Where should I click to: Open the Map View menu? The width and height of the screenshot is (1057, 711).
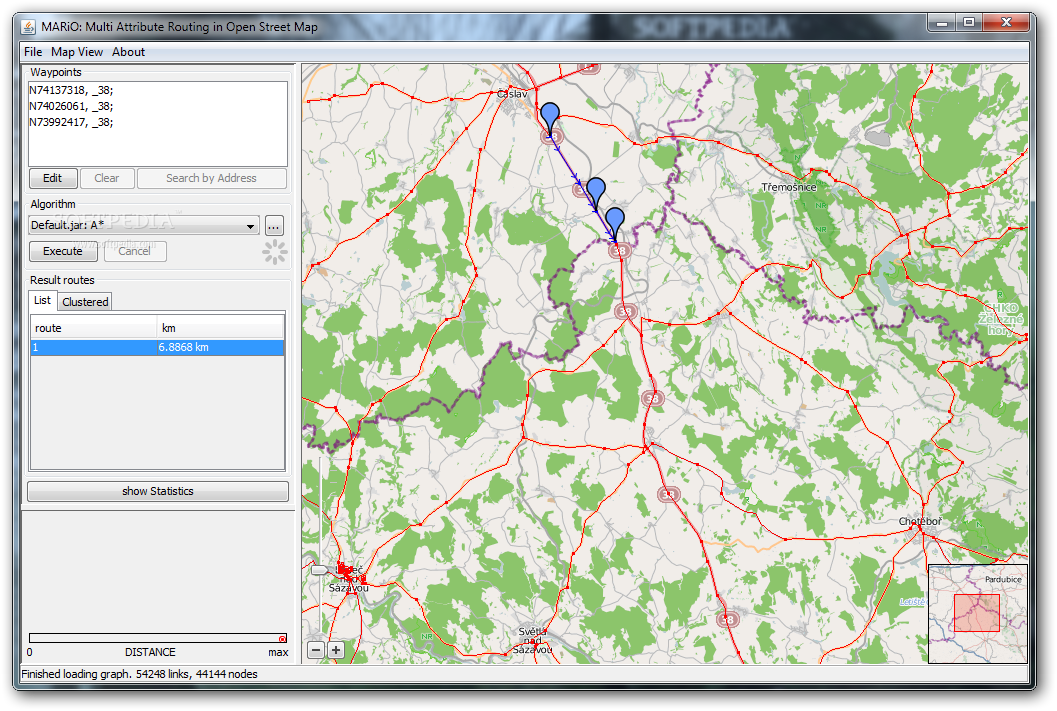77,52
